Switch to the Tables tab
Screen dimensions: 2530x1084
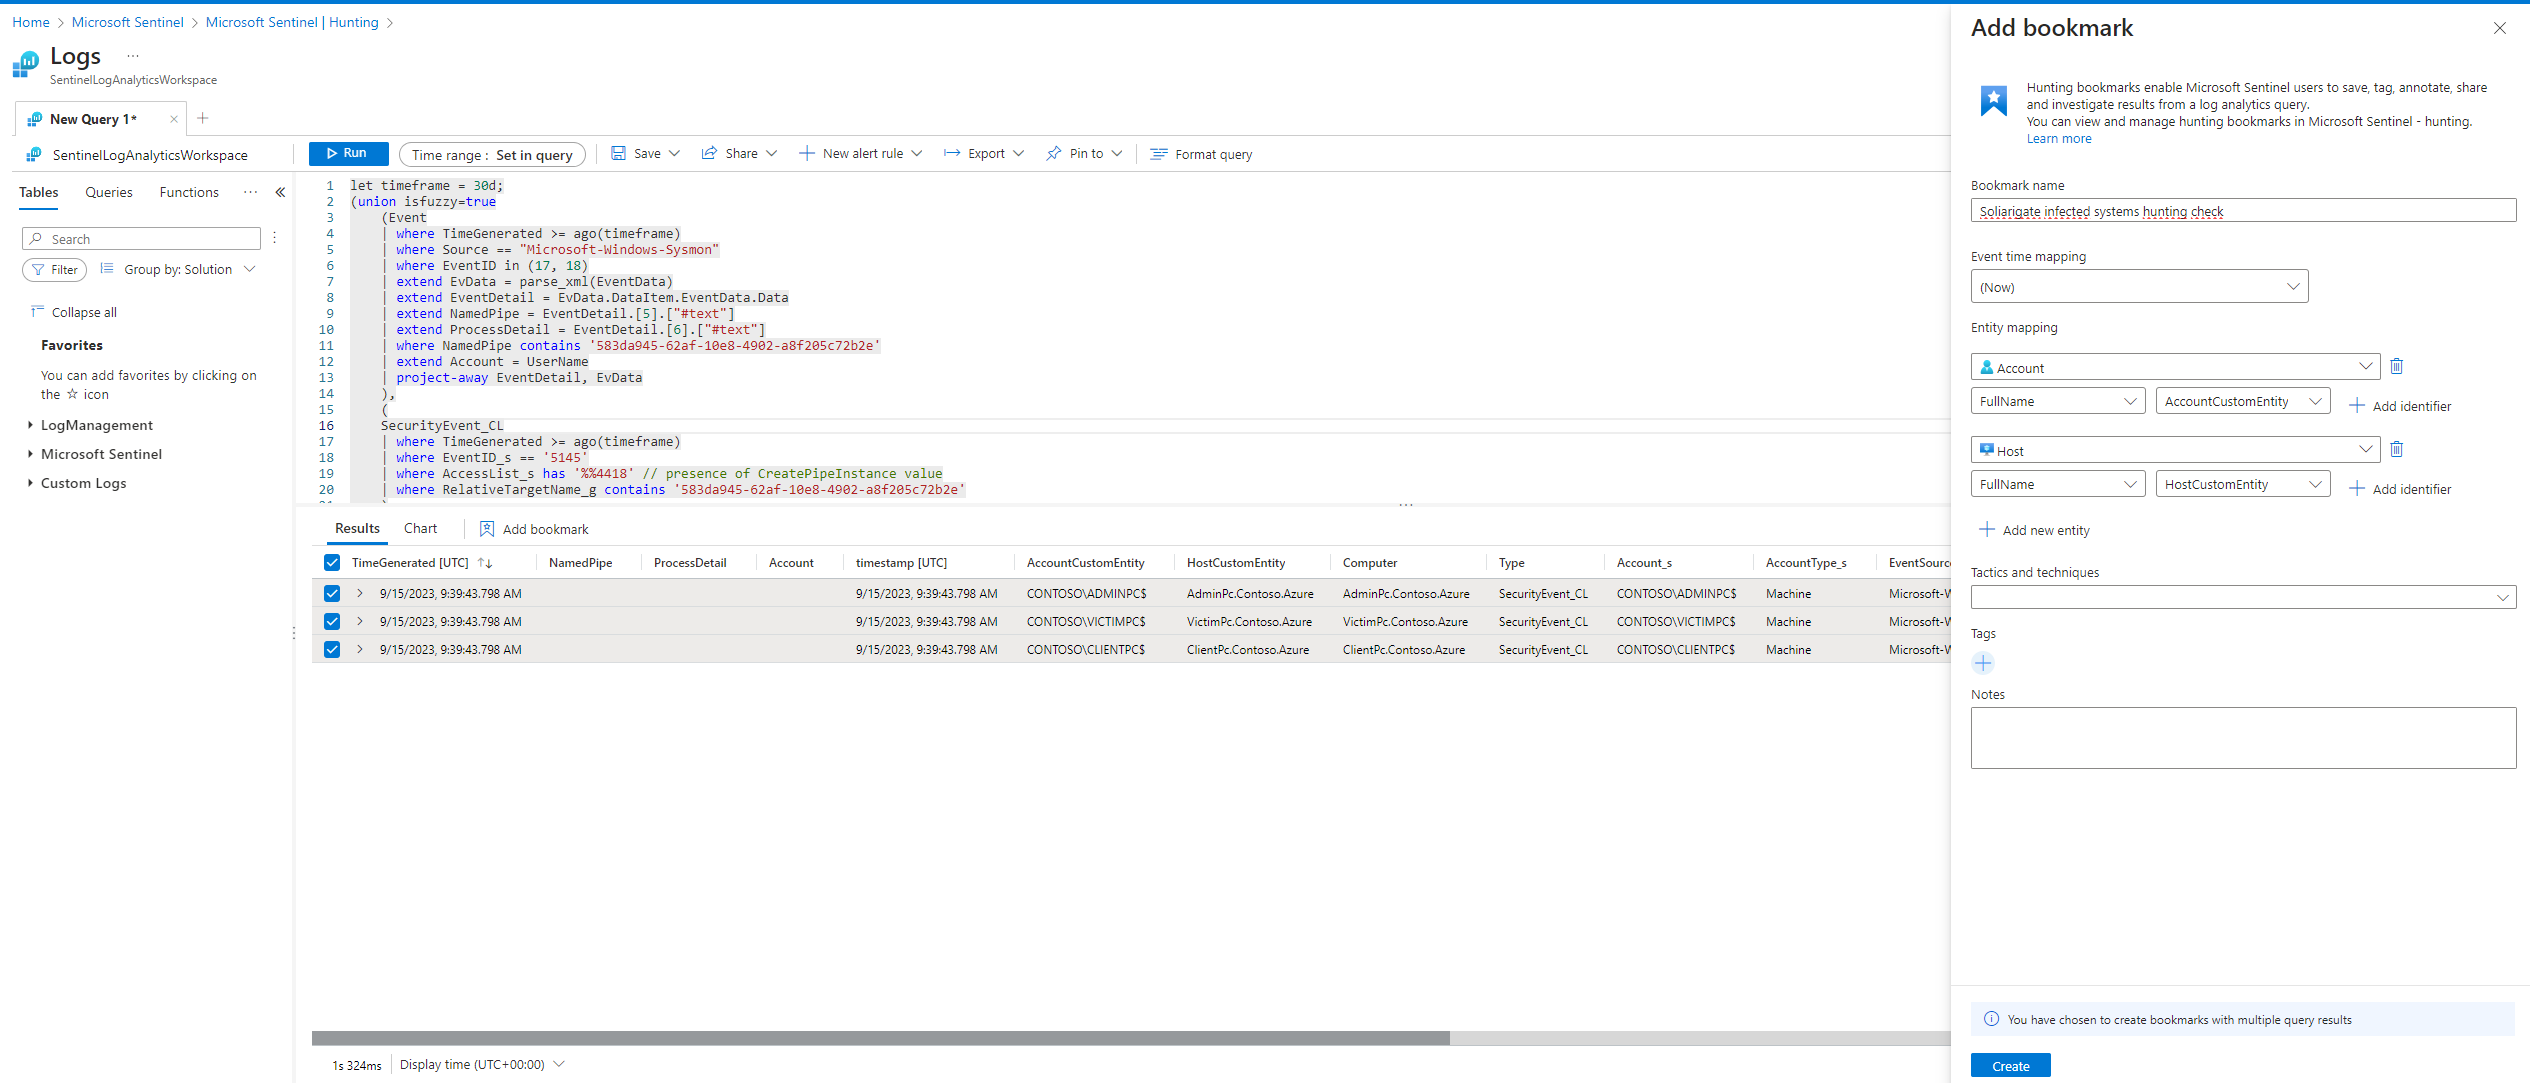tap(39, 192)
